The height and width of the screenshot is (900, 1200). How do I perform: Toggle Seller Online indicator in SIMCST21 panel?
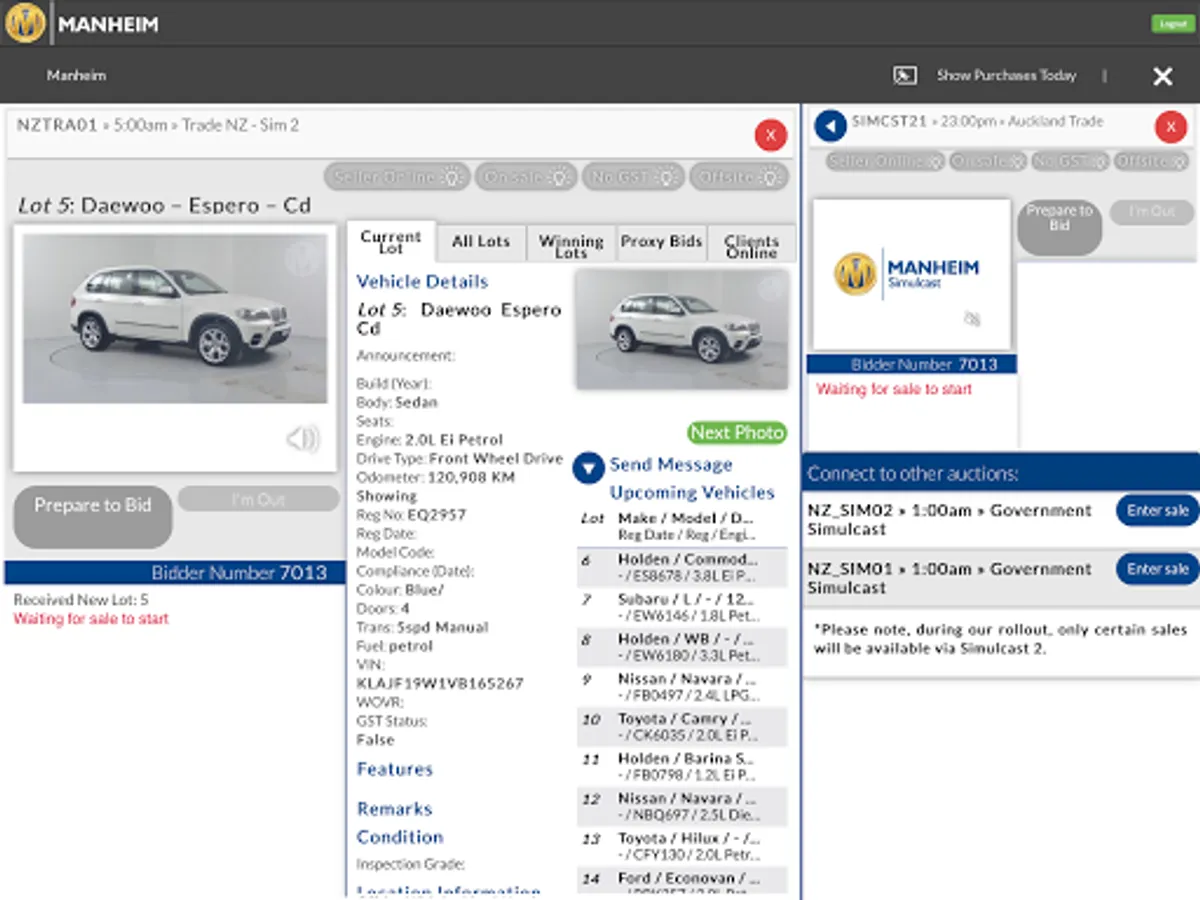885,161
